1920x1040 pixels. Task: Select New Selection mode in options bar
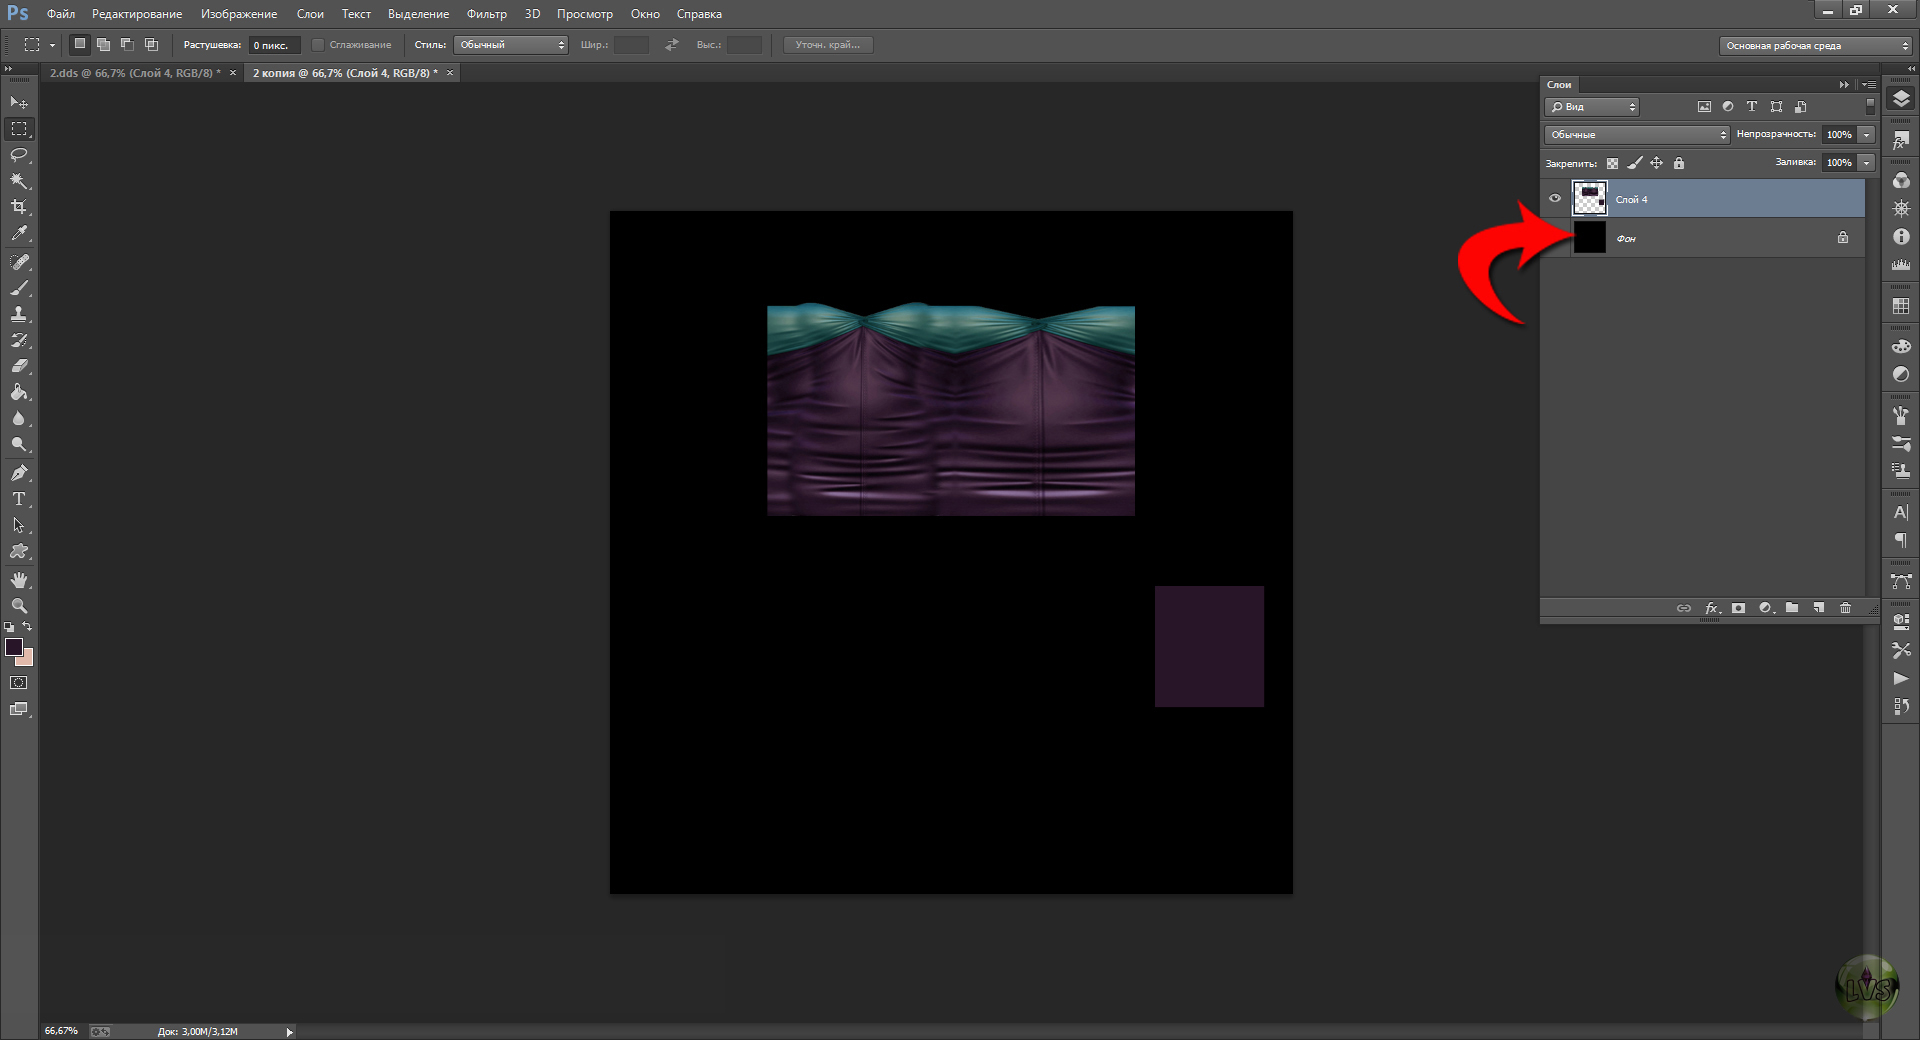[x=80, y=44]
